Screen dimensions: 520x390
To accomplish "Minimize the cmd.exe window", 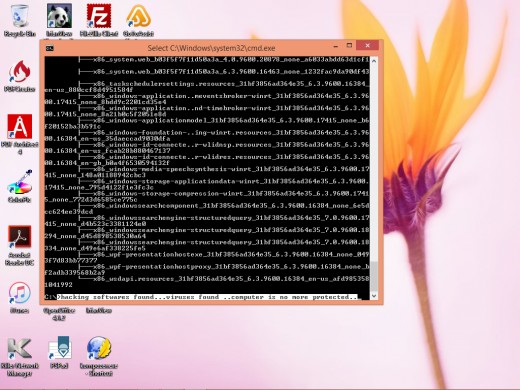I will 336,46.
